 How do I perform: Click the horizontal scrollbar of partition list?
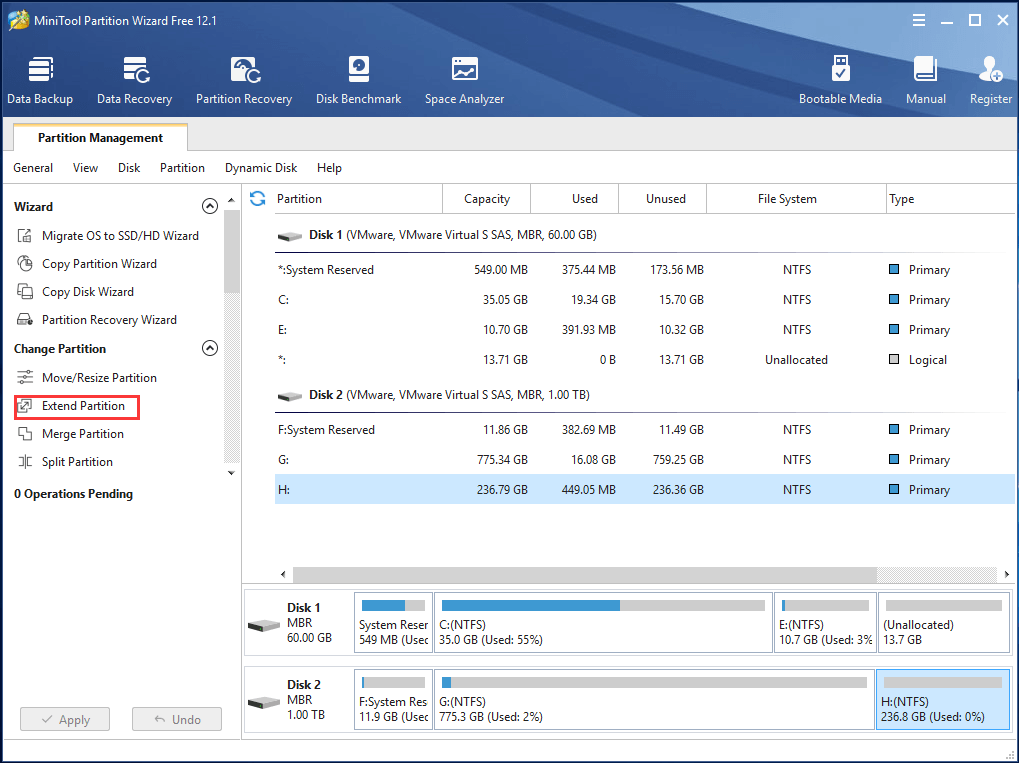[585, 574]
